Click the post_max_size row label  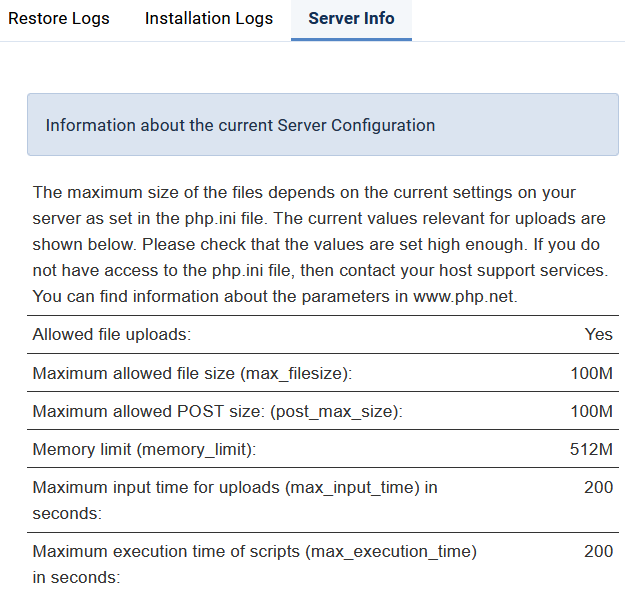[218, 411]
